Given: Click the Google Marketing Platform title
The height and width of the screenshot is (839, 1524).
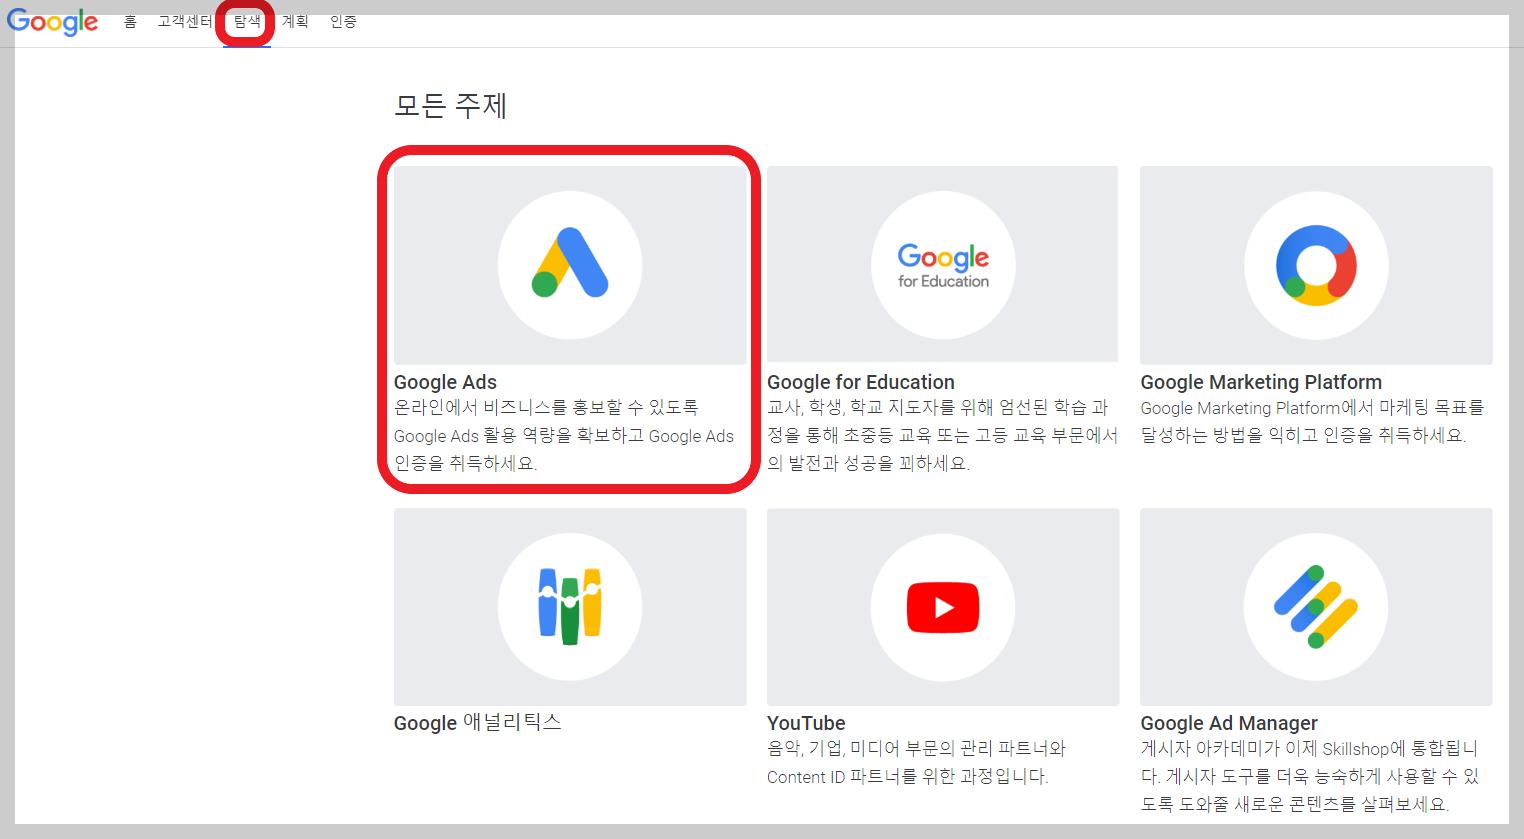Looking at the screenshot, I should pos(1261,382).
